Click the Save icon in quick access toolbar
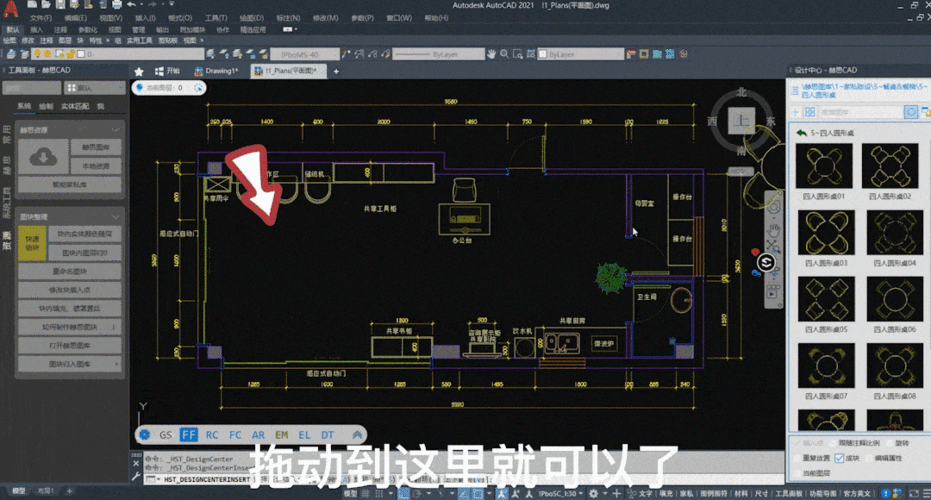 (60, 5)
